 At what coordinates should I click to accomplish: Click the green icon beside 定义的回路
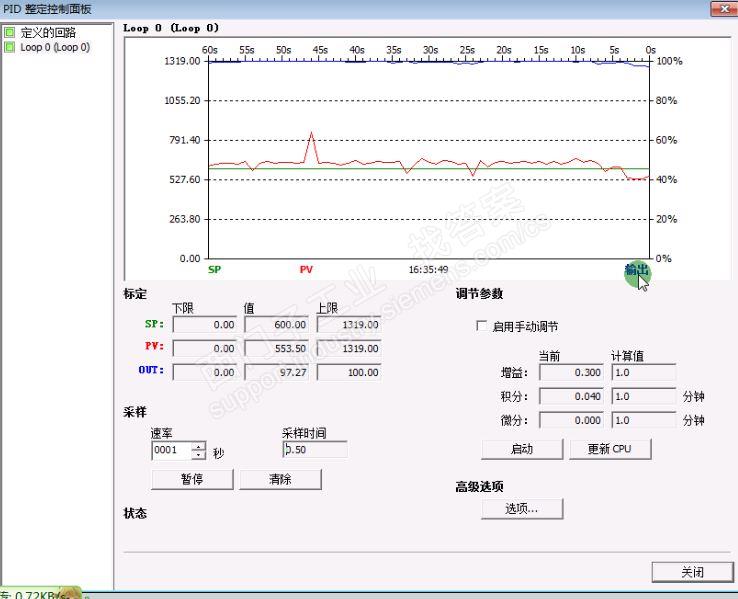[x=9, y=32]
